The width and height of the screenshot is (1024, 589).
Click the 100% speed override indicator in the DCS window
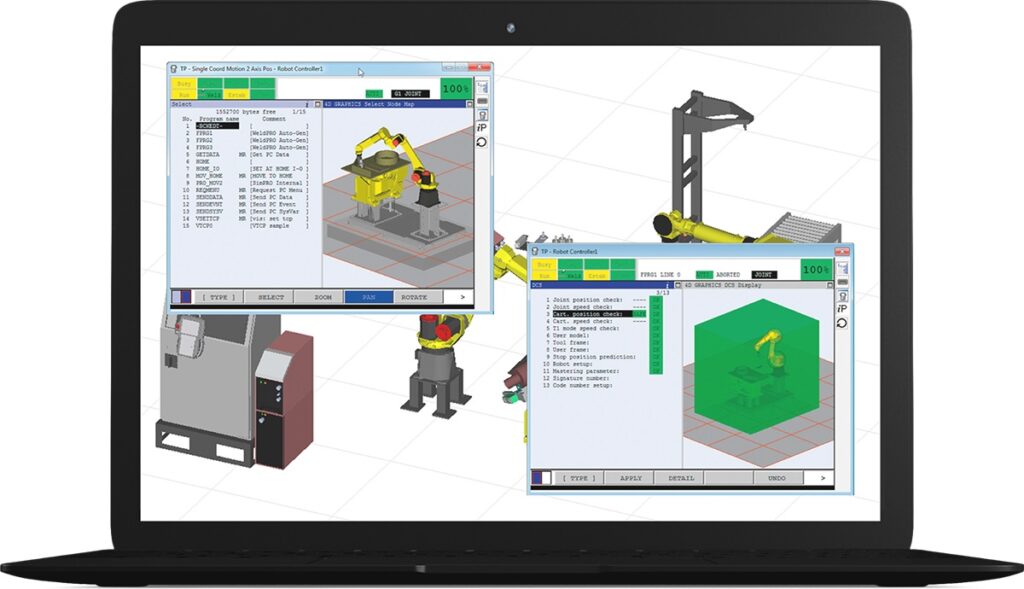(815, 269)
